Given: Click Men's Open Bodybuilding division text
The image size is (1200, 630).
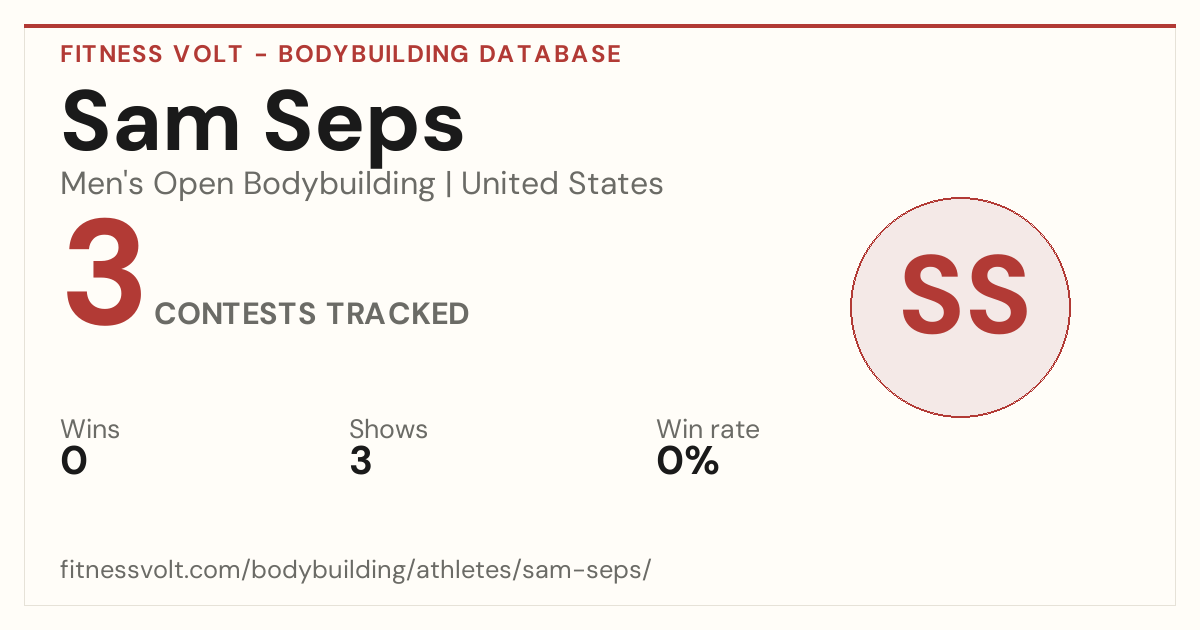Looking at the screenshot, I should (x=248, y=184).
